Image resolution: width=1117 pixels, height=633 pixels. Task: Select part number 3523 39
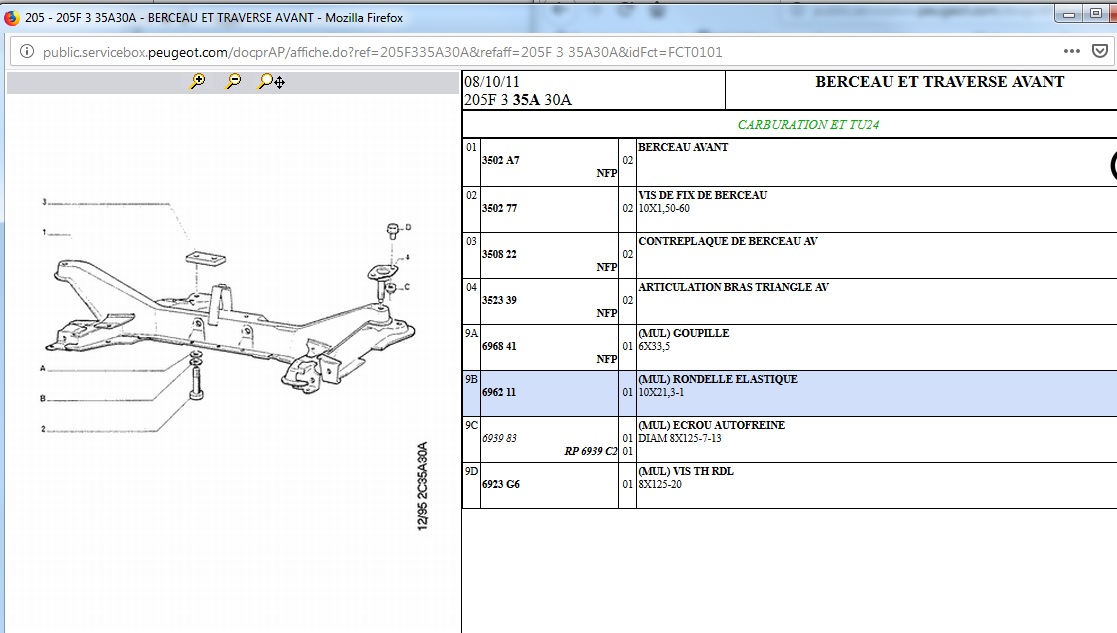click(x=499, y=300)
